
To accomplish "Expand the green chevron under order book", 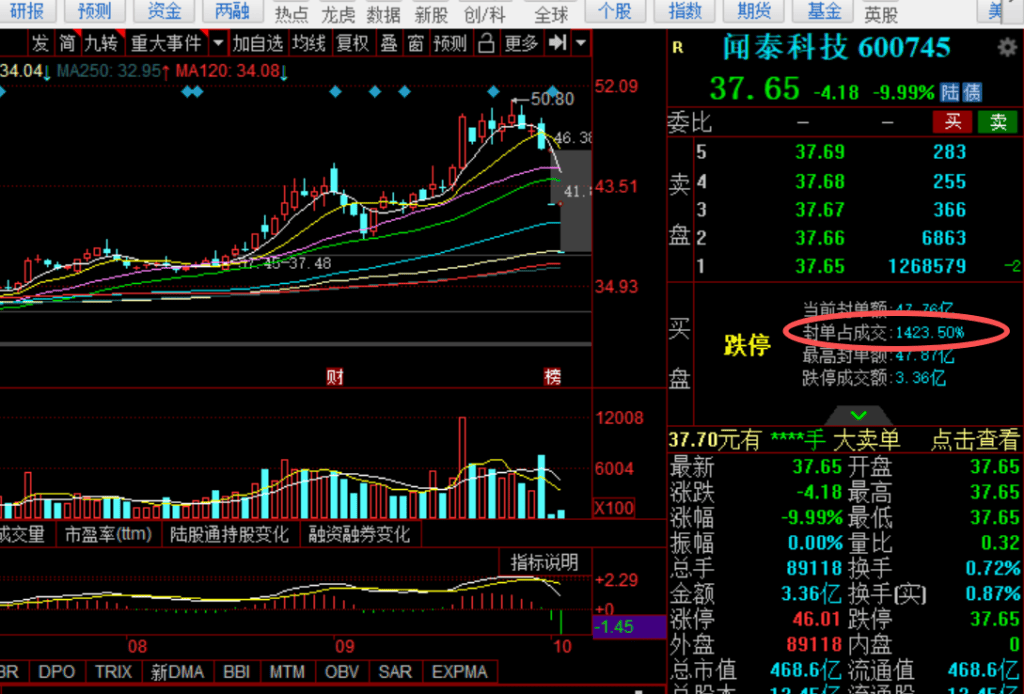I will click(x=857, y=414).
